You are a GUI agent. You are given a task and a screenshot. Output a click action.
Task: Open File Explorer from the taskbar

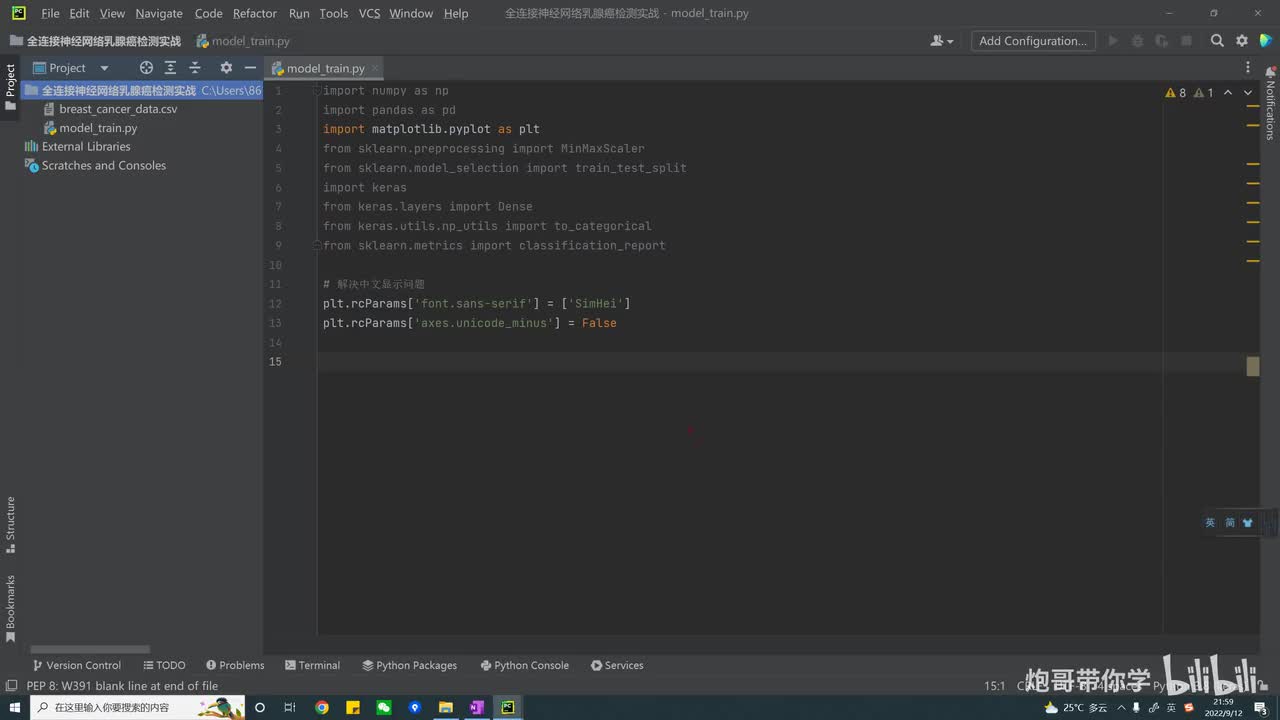coord(446,707)
